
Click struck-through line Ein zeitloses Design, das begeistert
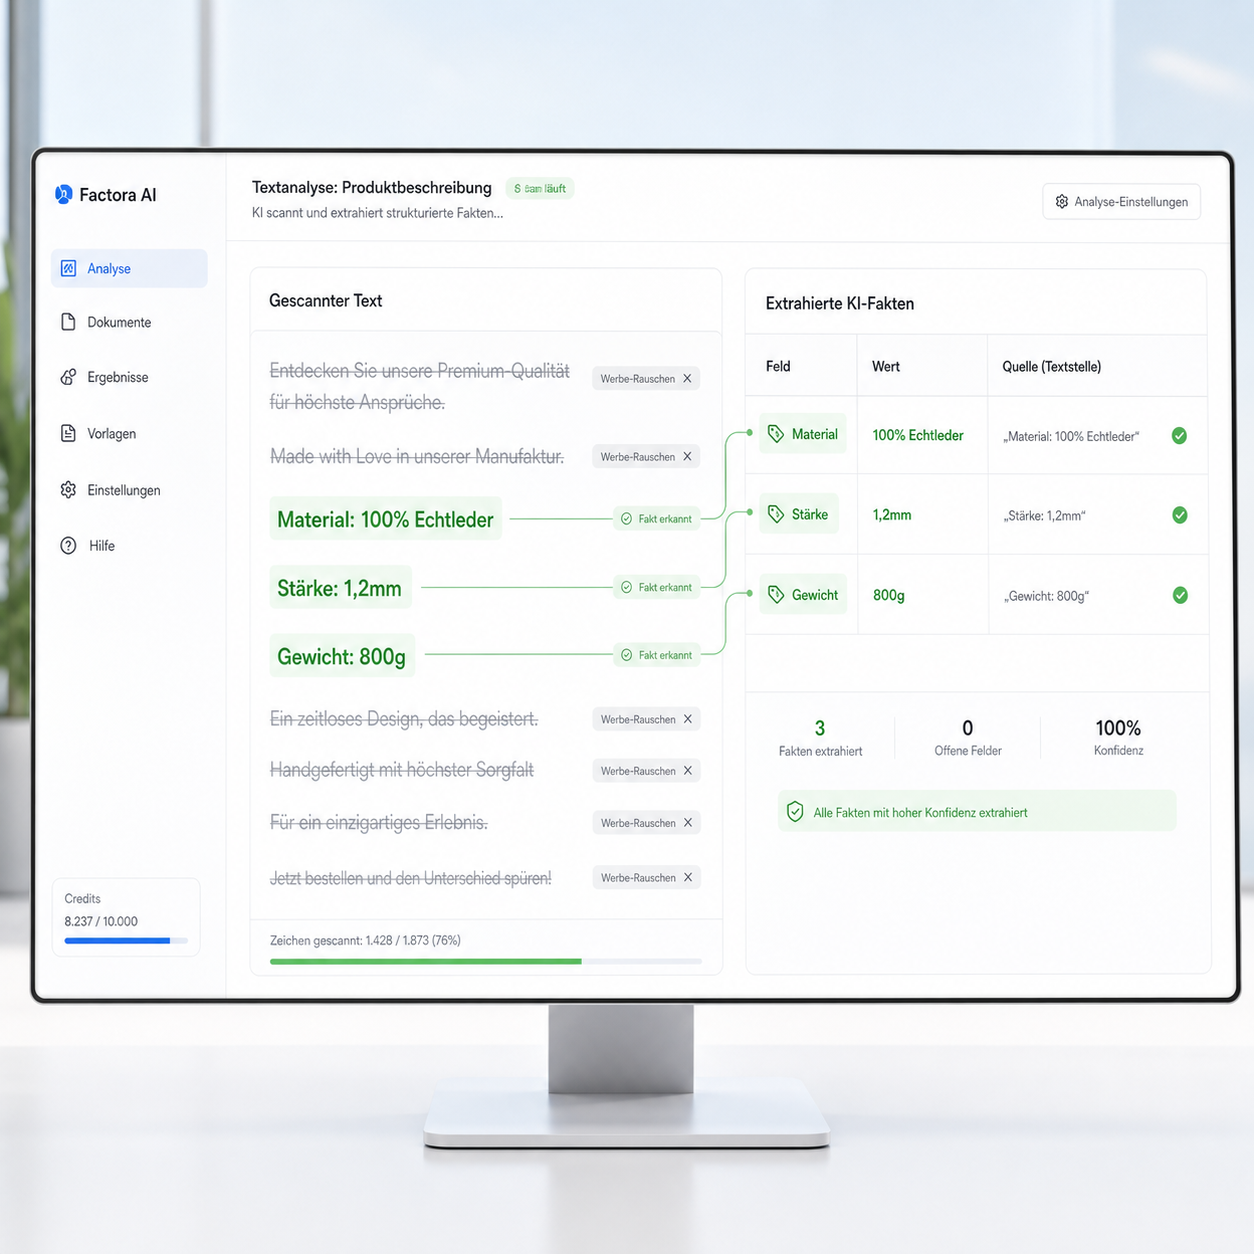(x=404, y=719)
